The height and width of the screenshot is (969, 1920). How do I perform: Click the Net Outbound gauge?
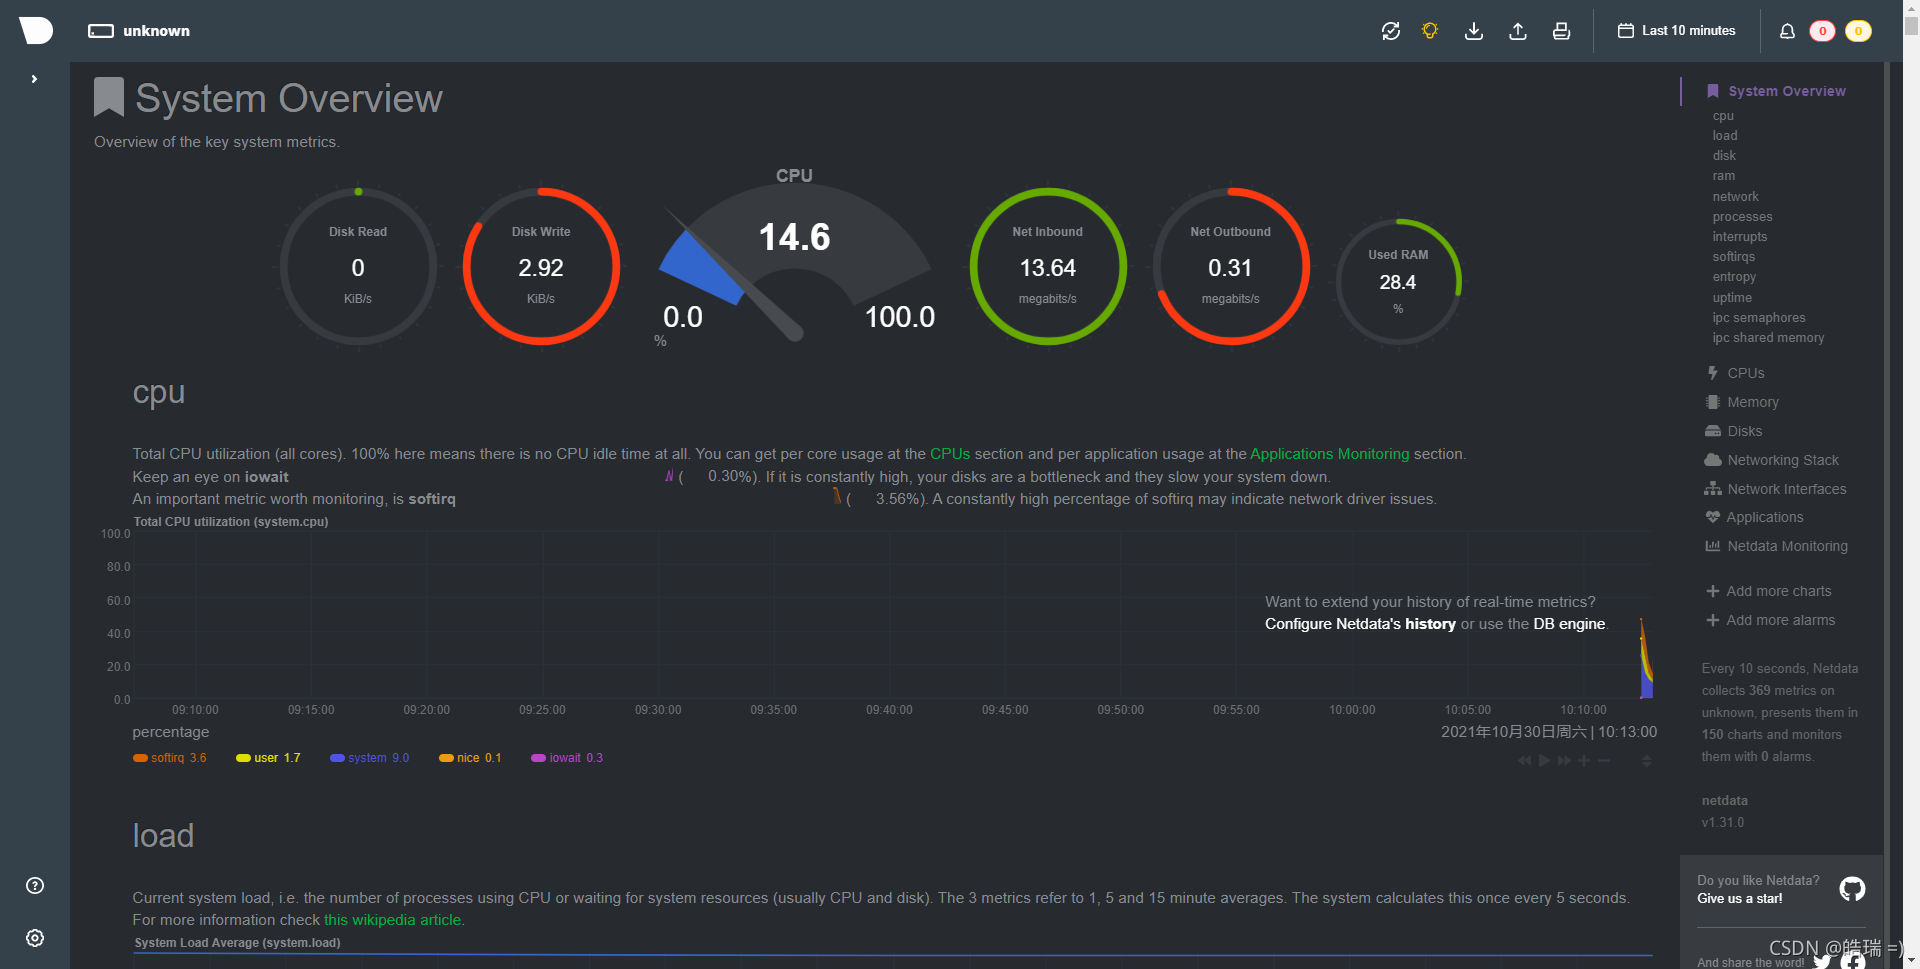[x=1231, y=267]
